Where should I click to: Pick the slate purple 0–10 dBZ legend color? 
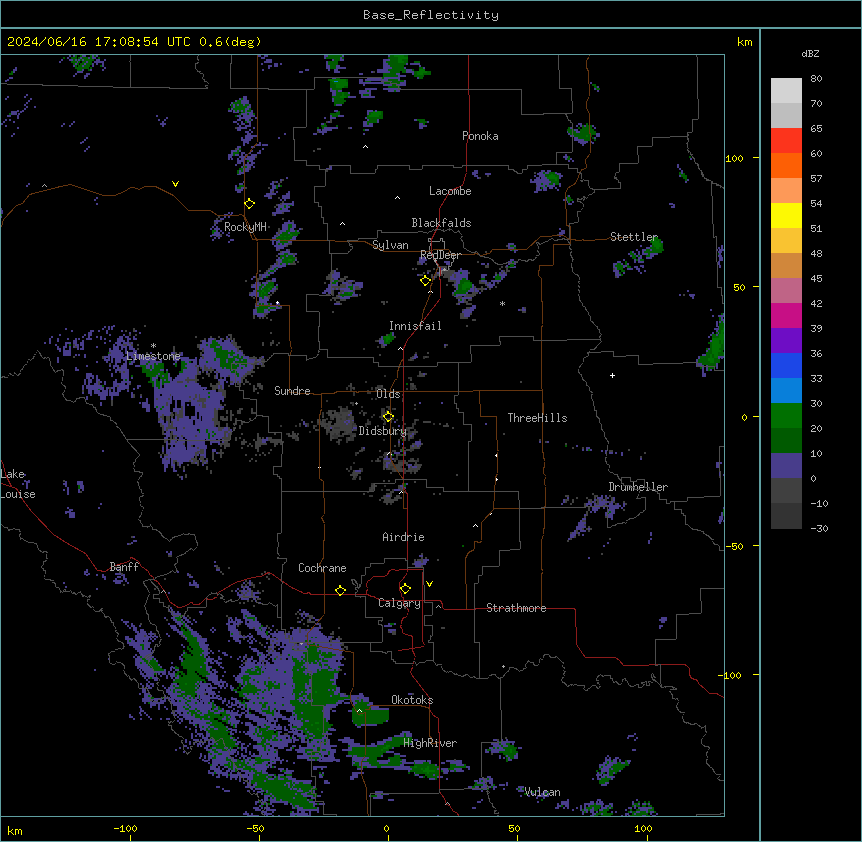click(x=786, y=466)
